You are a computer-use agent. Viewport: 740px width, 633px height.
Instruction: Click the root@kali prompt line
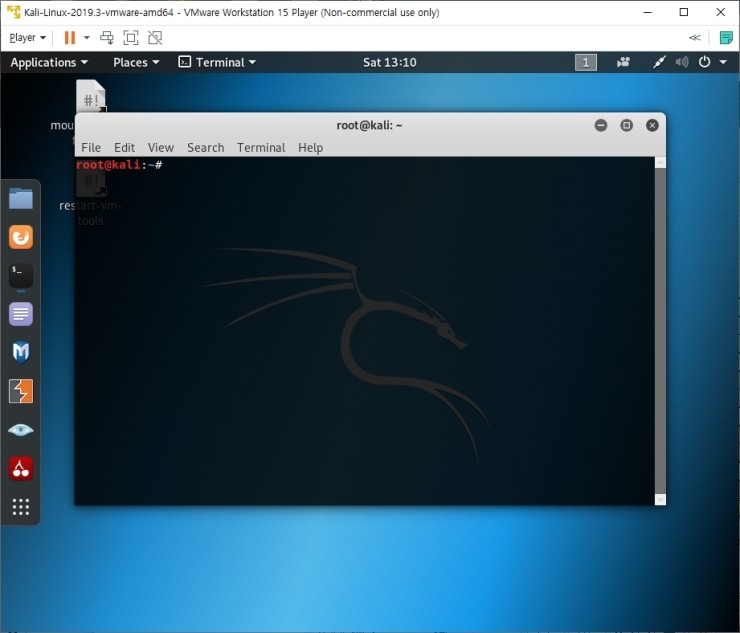119,165
